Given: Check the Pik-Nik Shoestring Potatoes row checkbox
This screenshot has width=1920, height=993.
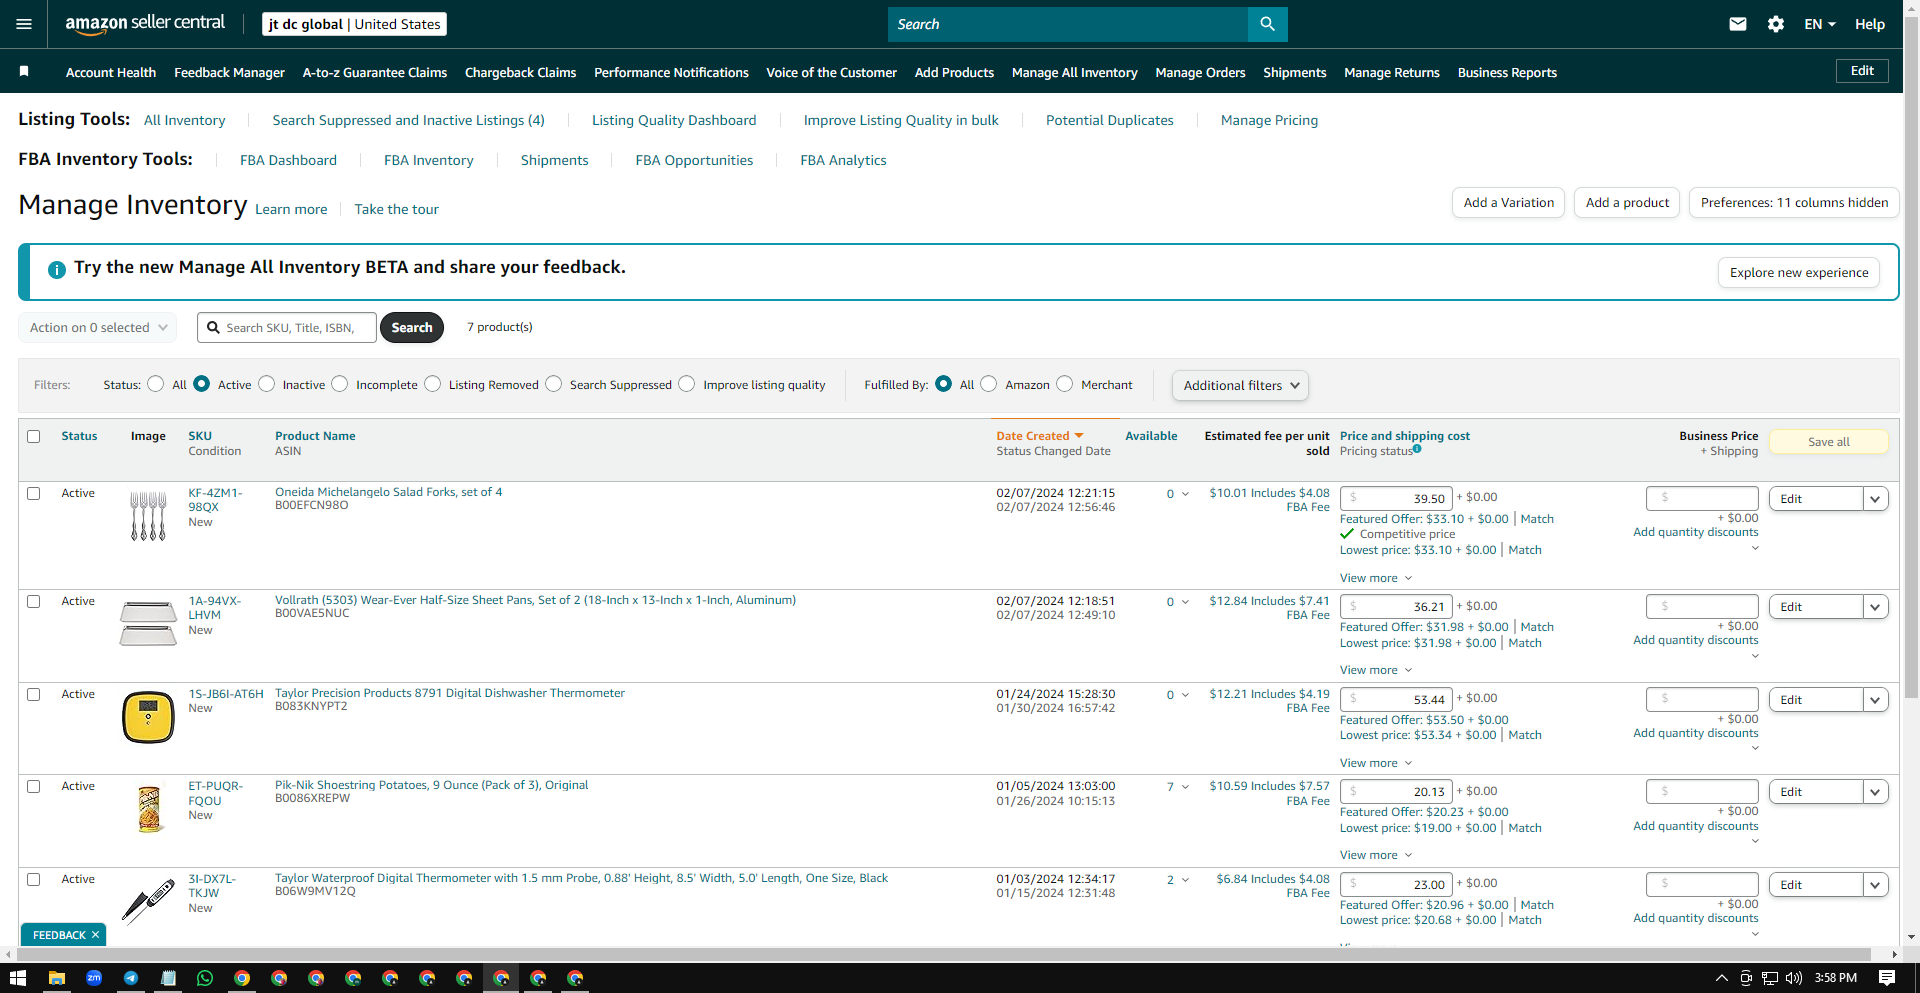Looking at the screenshot, I should tap(34, 787).
